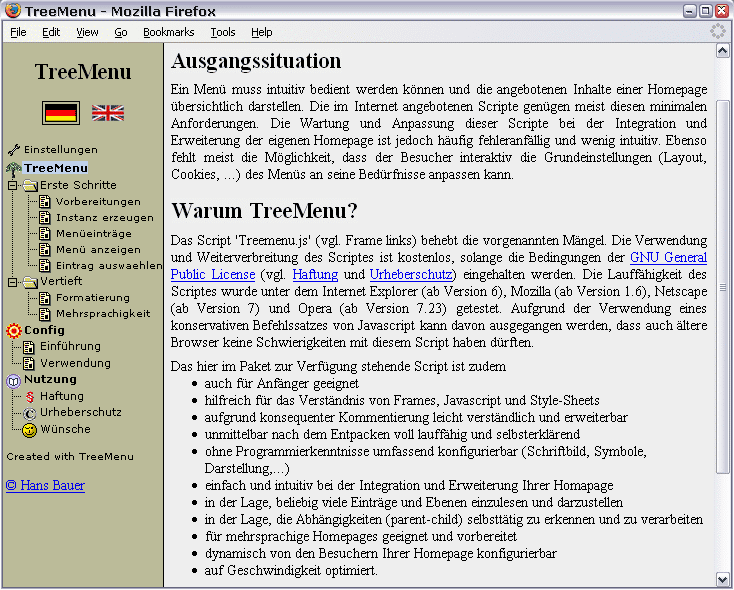
Task: Open the Instanz erzeugen entry
Action: click(105, 218)
